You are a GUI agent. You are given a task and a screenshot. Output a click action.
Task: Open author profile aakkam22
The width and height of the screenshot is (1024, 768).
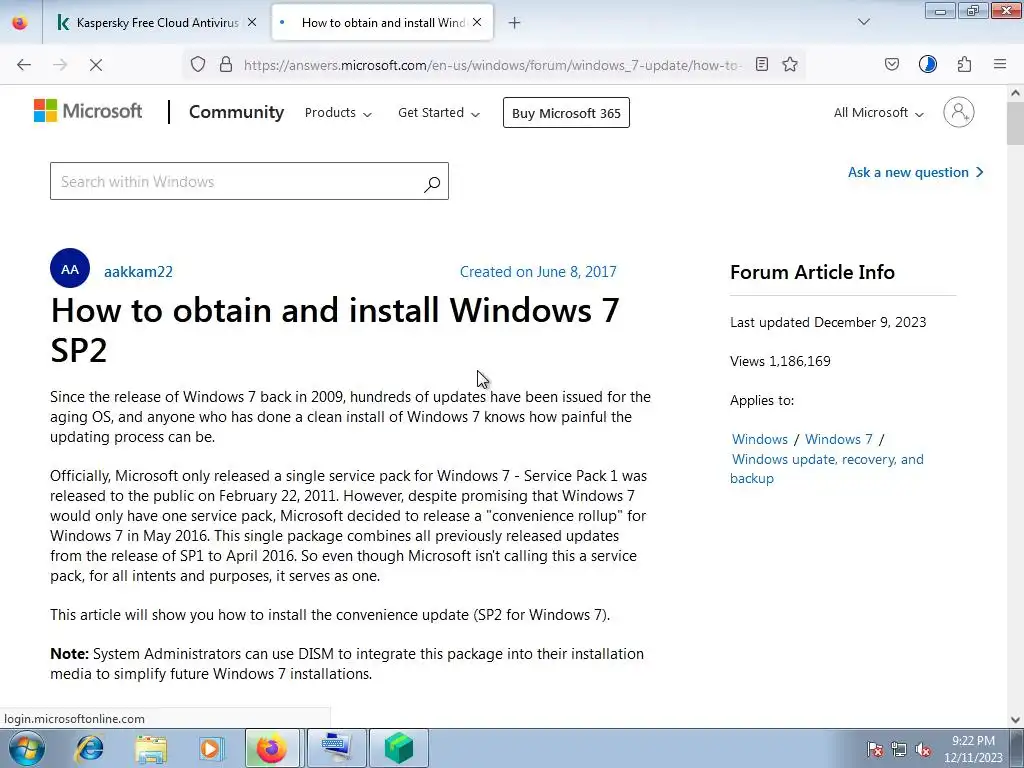[x=138, y=272]
